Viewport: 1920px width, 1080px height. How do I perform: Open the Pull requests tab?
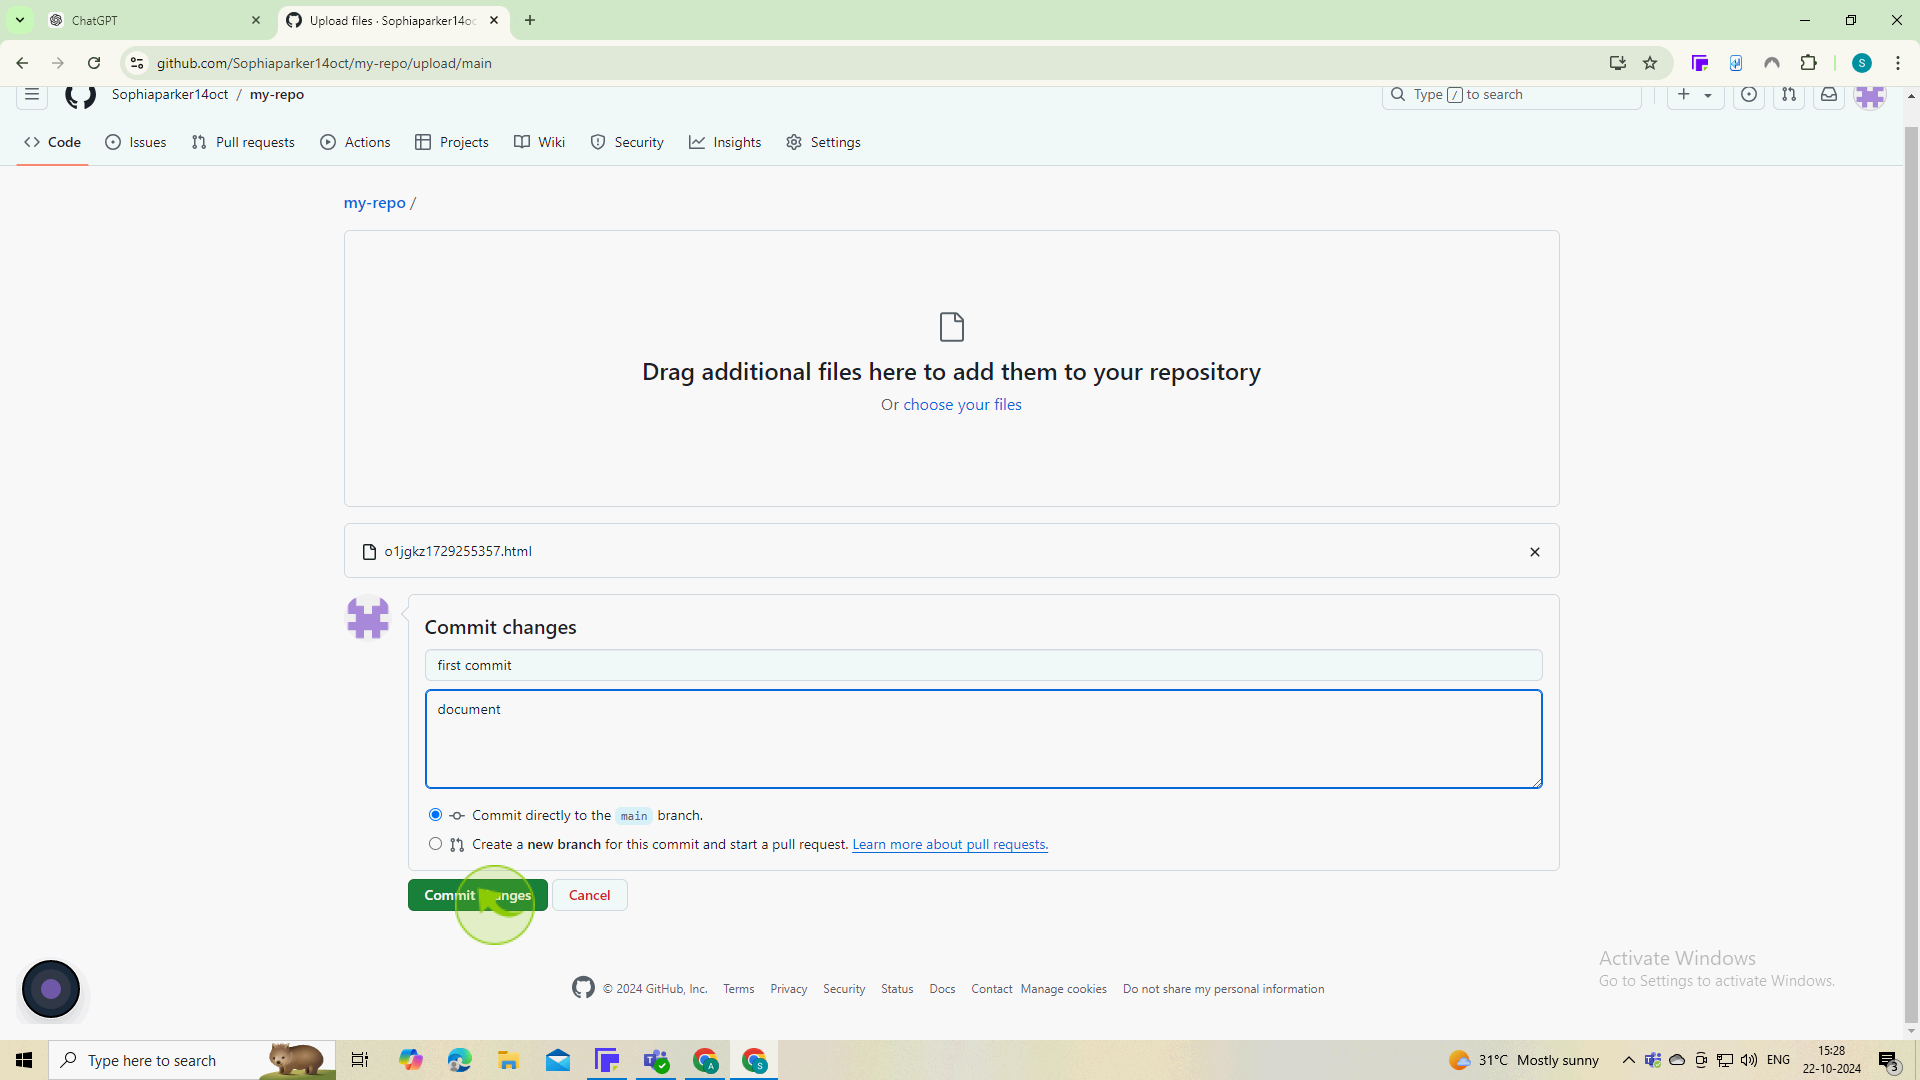(241, 142)
